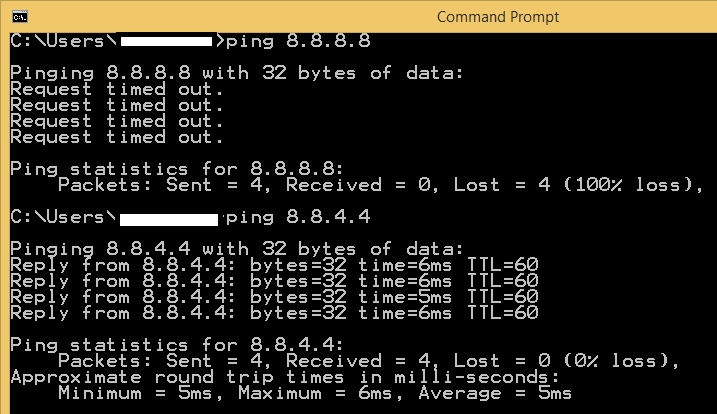The height and width of the screenshot is (414, 717).
Task: Select the last 'Request timed out.' line
Action: 117,137
